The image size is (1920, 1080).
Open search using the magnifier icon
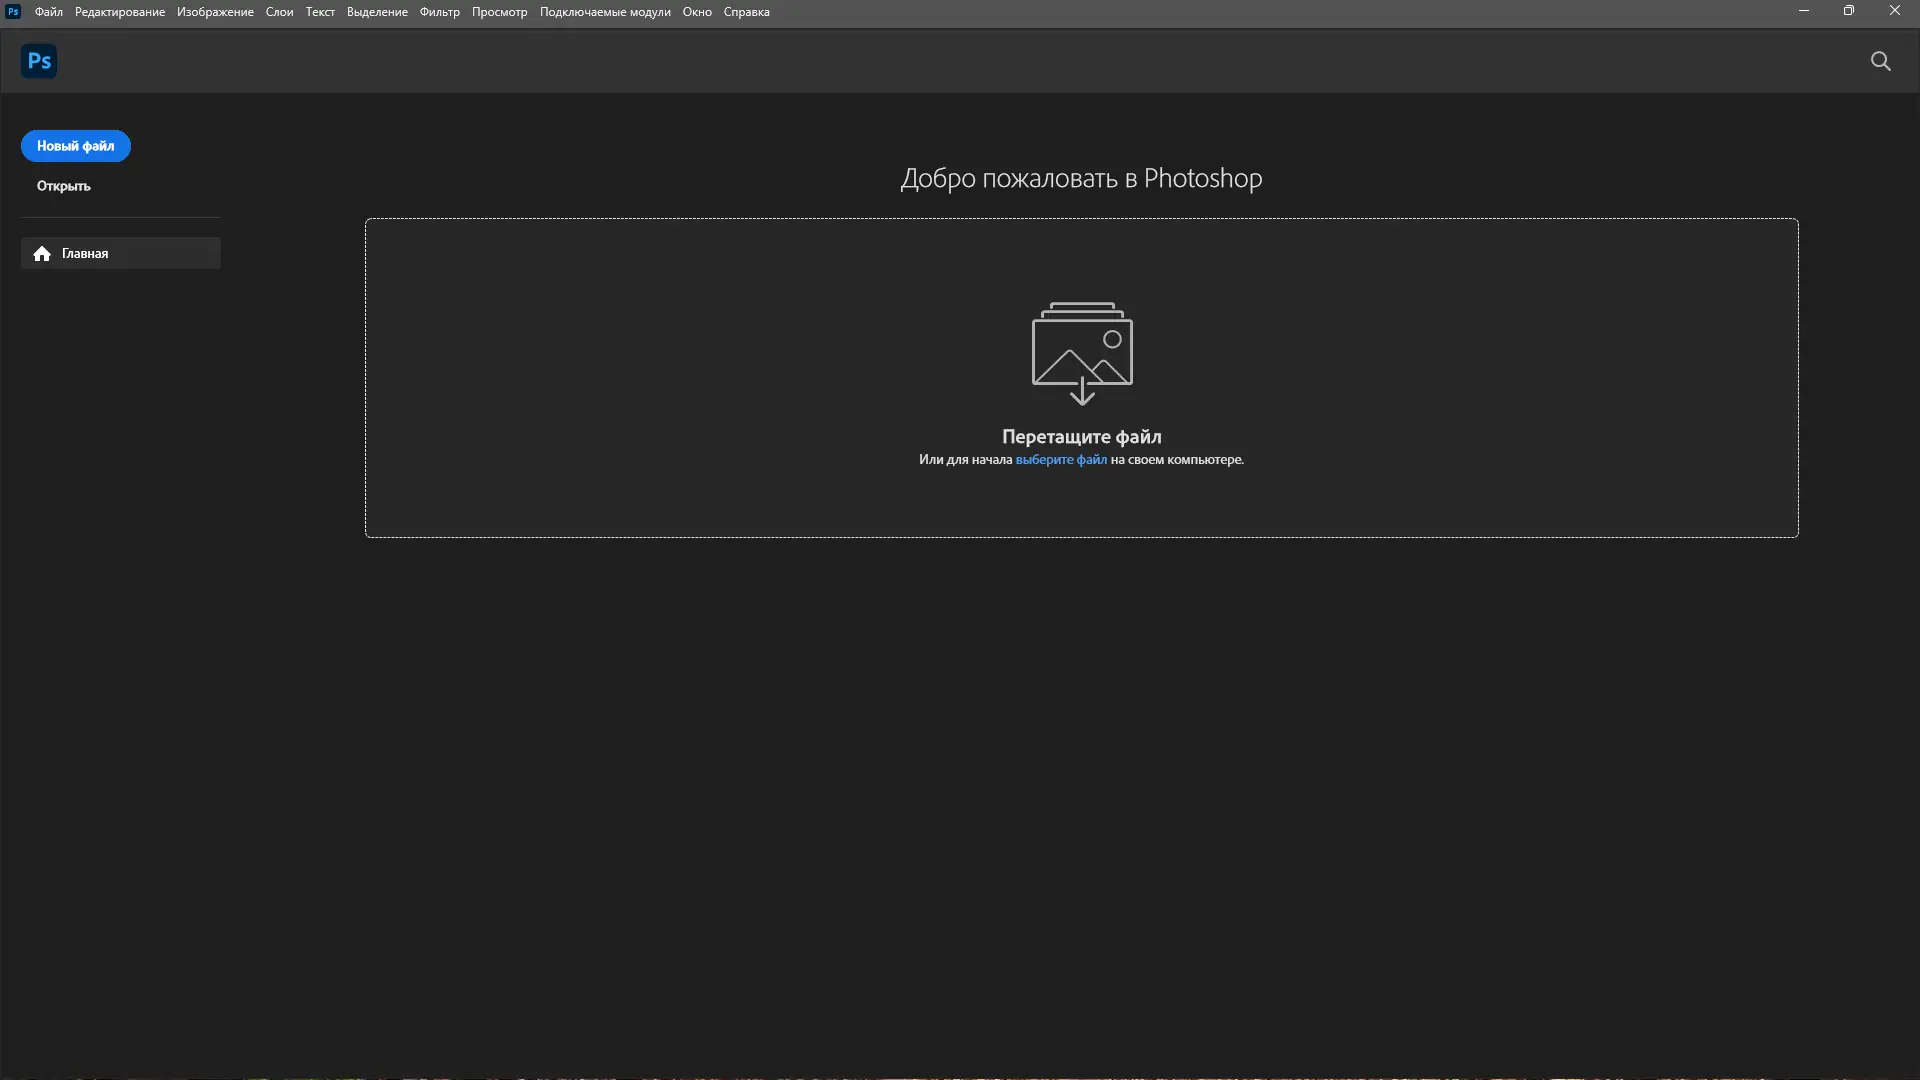tap(1881, 61)
